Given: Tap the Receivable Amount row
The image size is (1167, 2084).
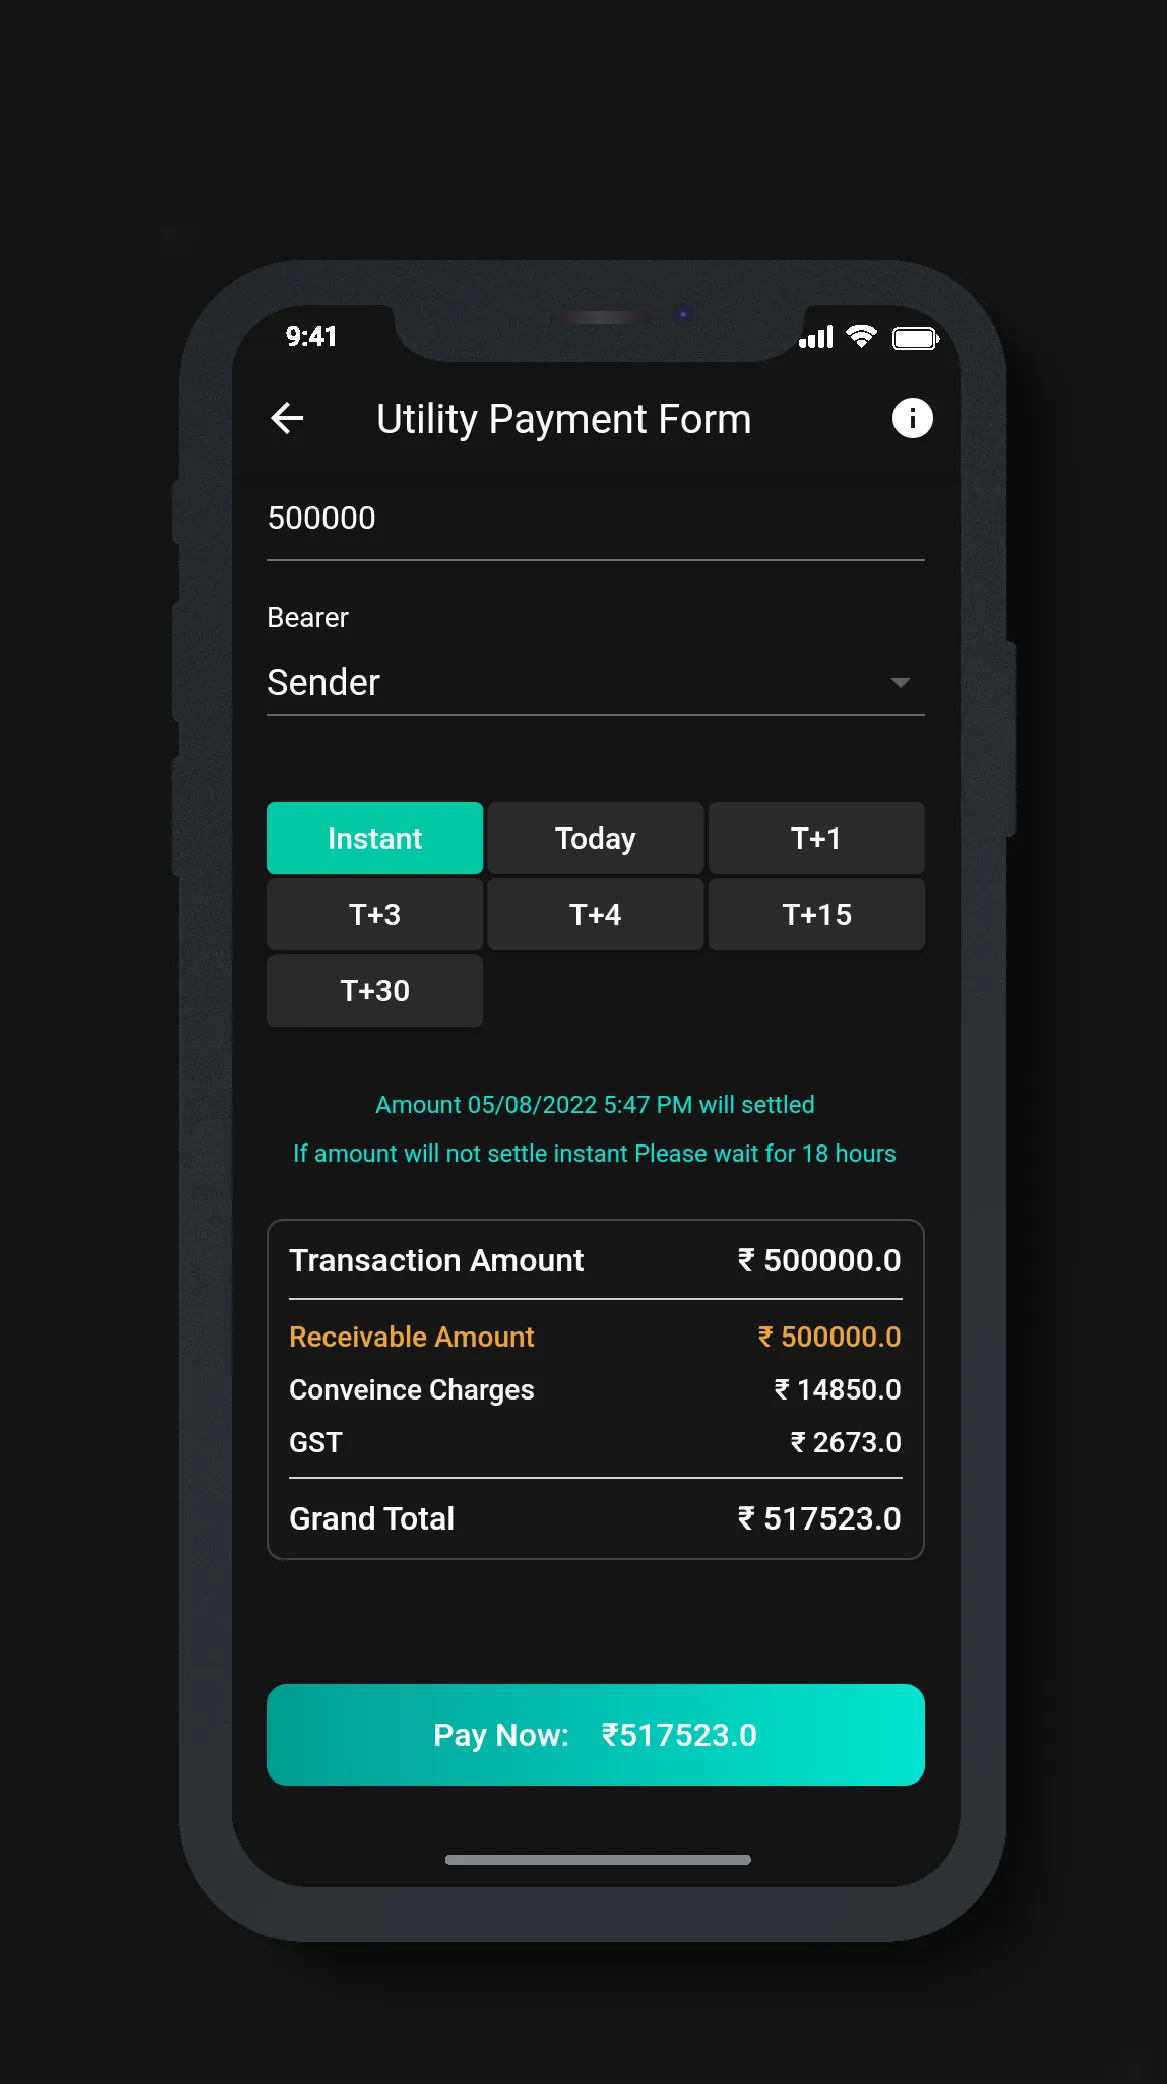Looking at the screenshot, I should (596, 1337).
